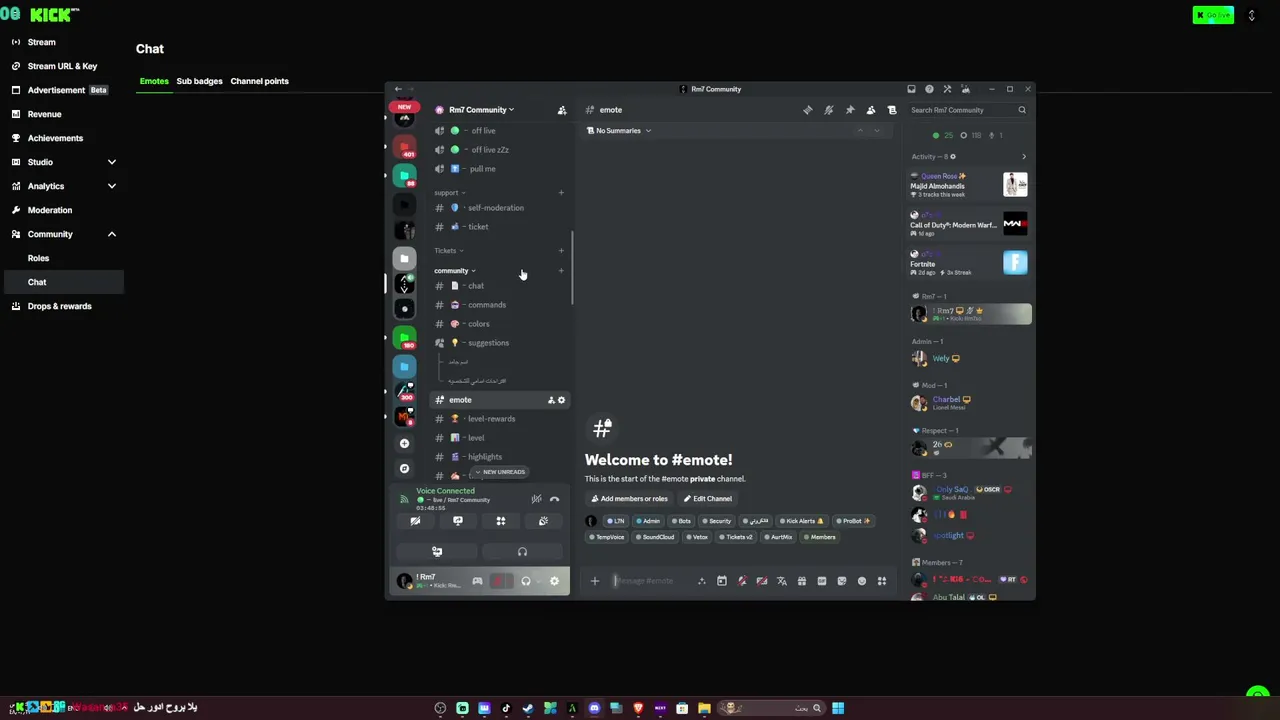Viewport: 1280px width, 720px height.
Task: Open the suggestions channel
Action: pos(500,343)
